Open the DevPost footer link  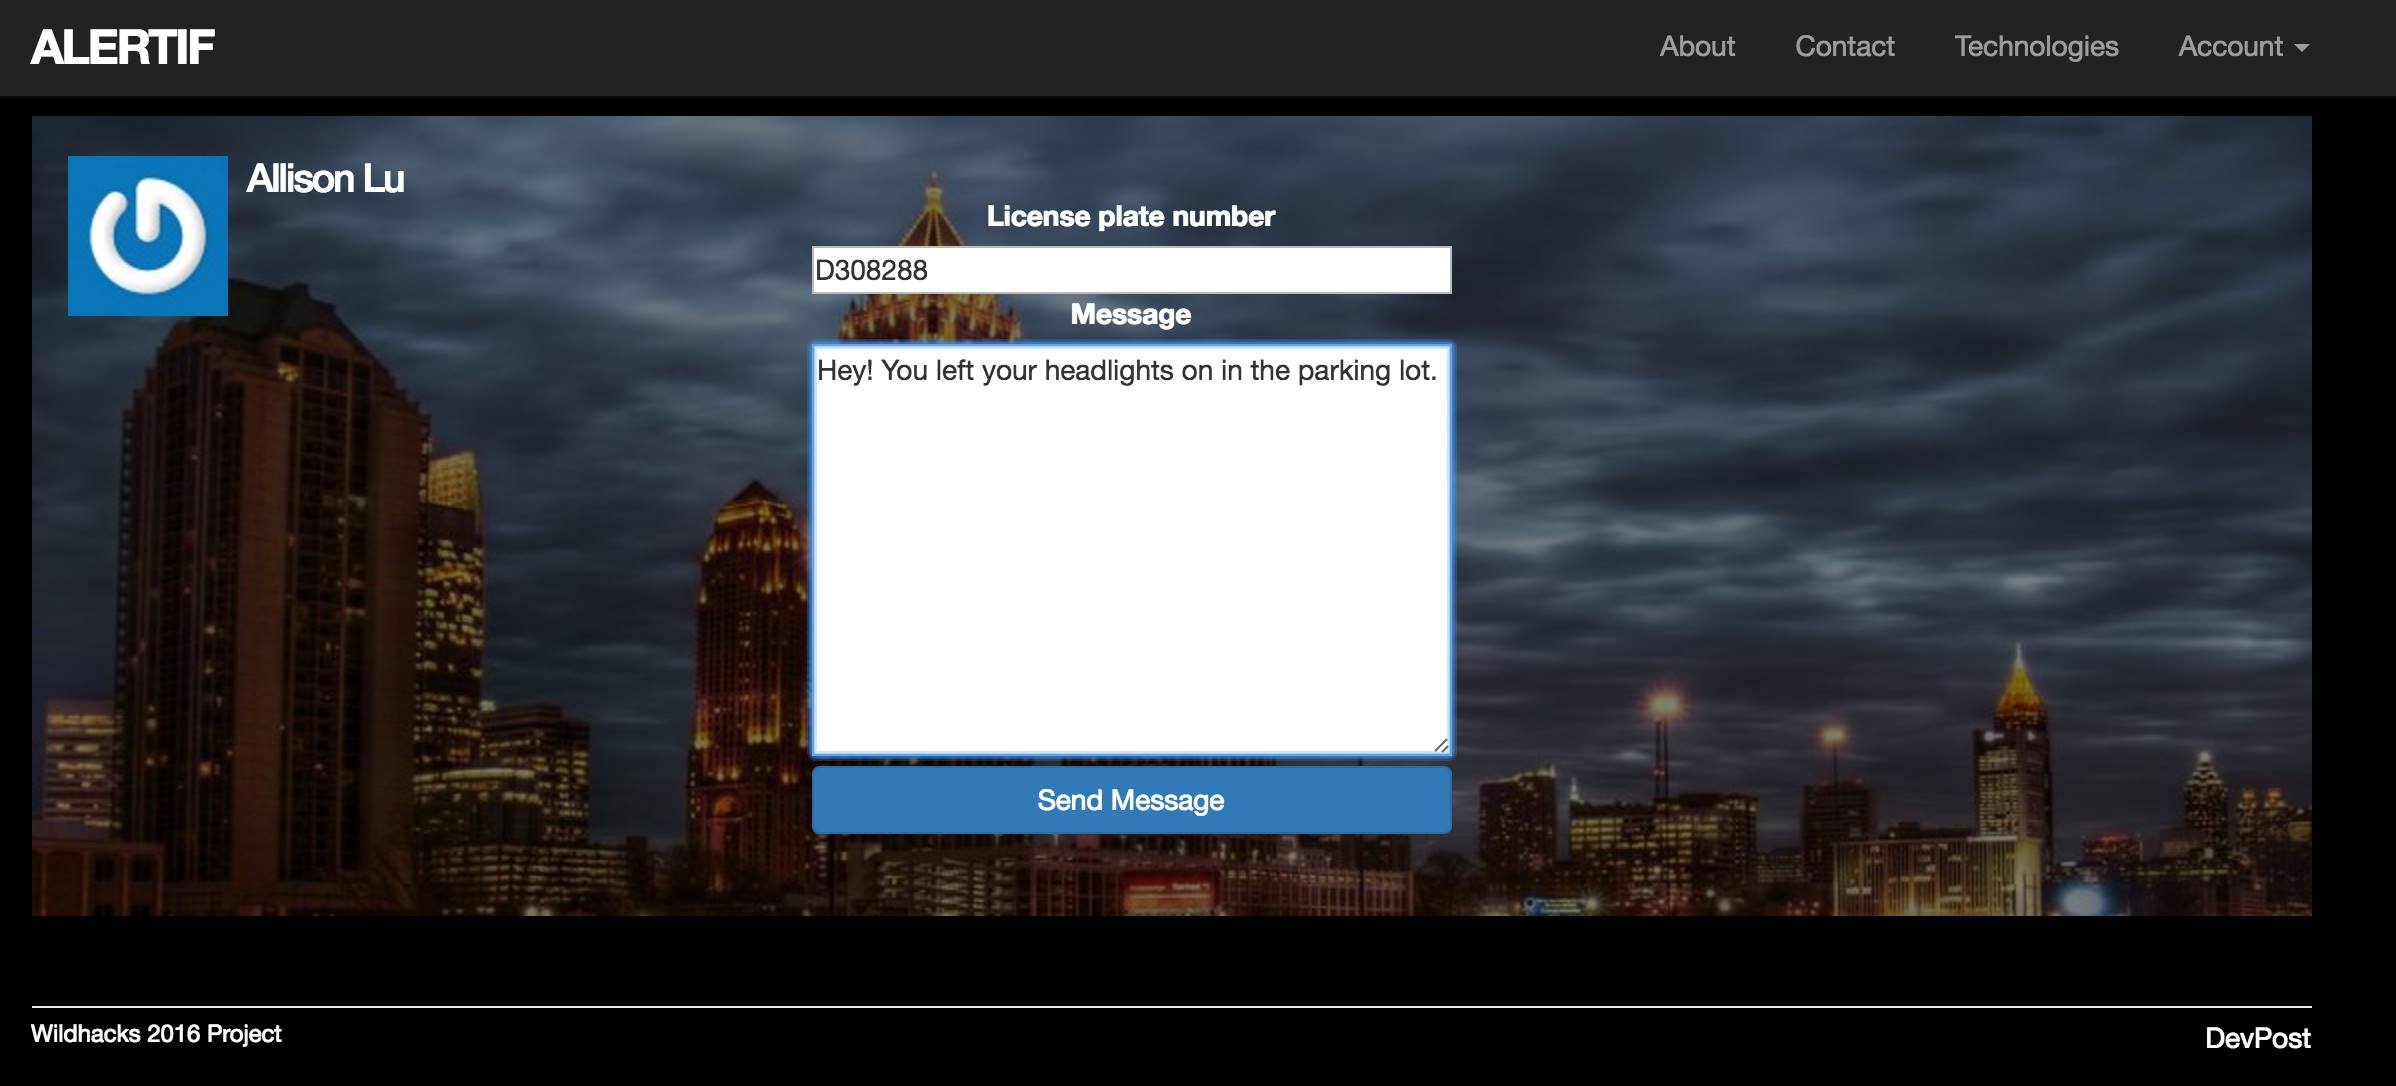tap(2257, 1038)
